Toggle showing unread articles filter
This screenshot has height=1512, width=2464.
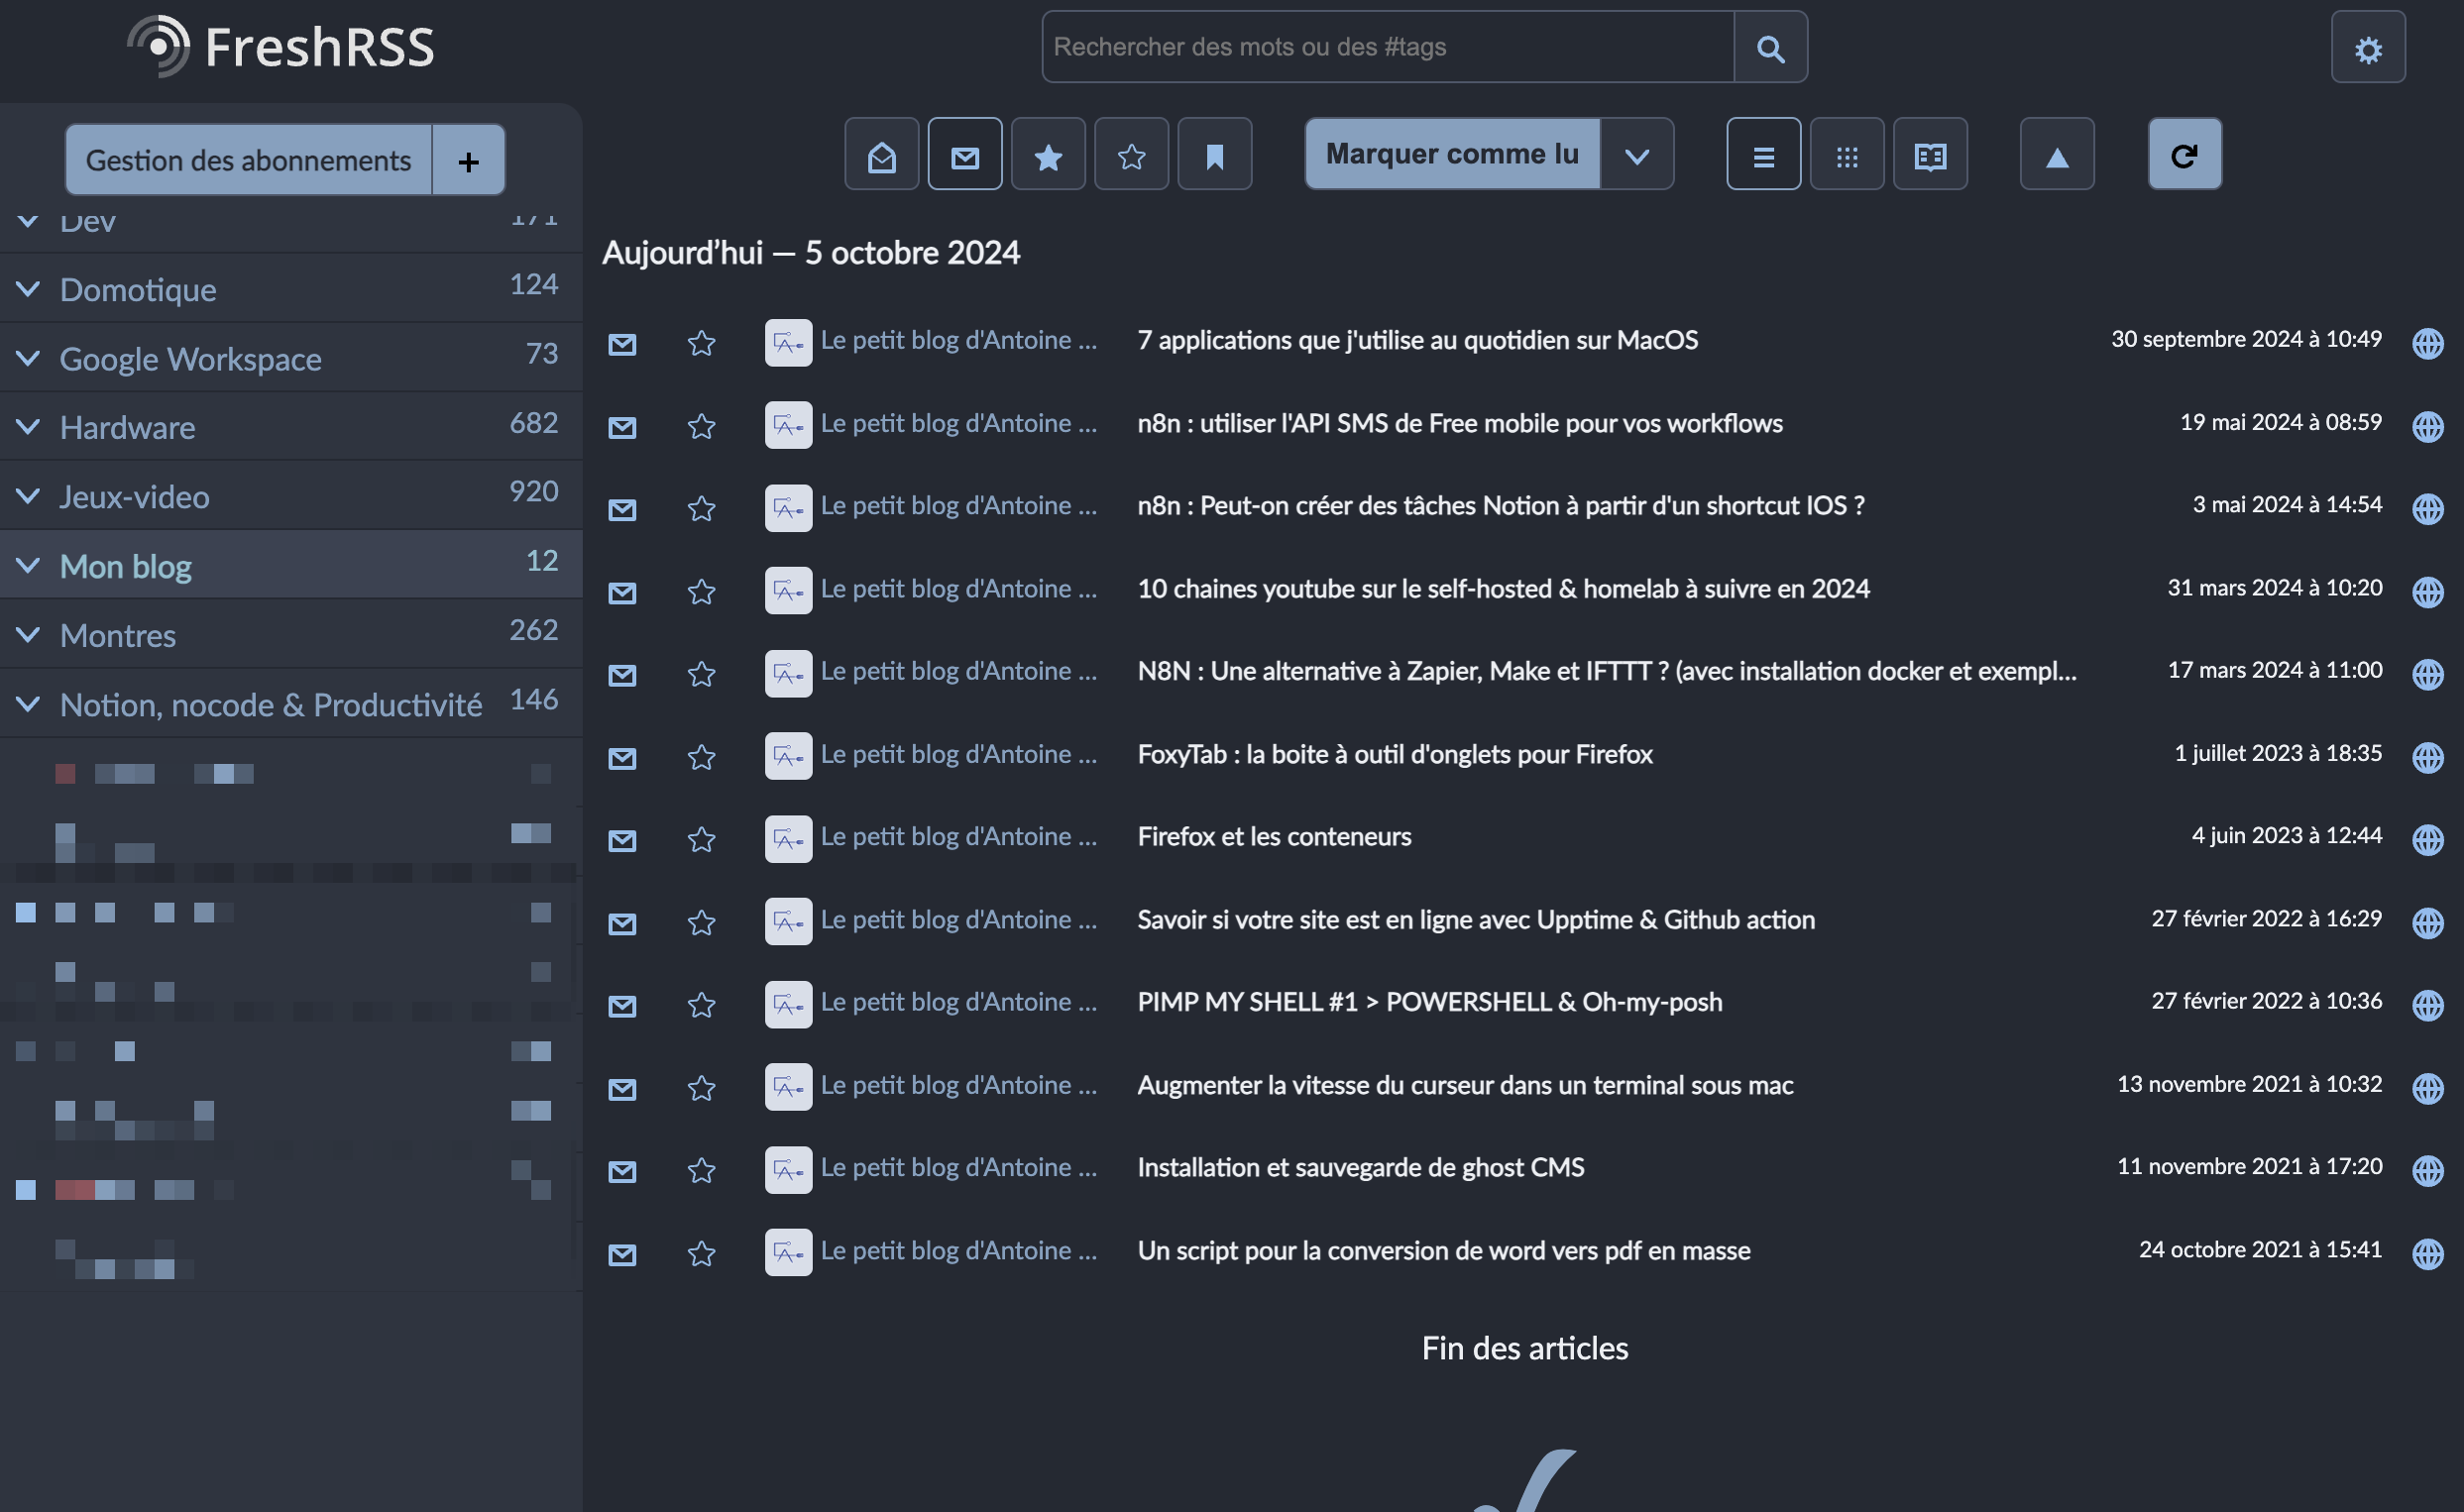click(964, 155)
